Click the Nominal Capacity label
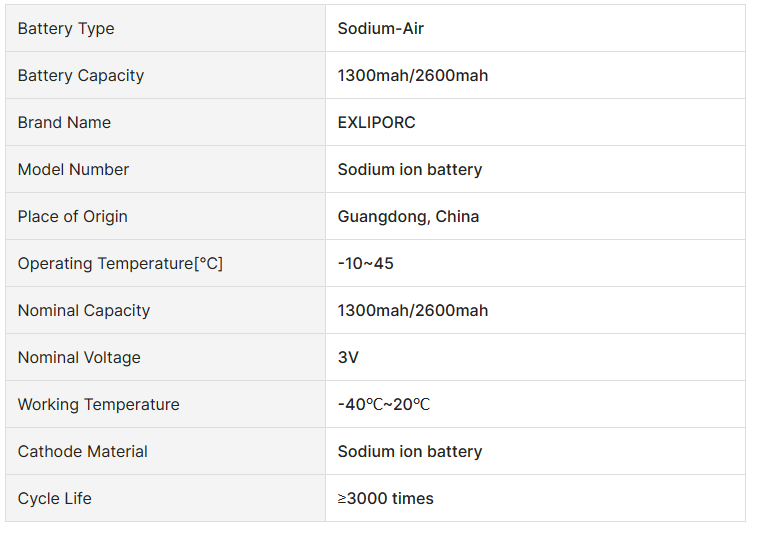The image size is (772, 539). coord(84,311)
